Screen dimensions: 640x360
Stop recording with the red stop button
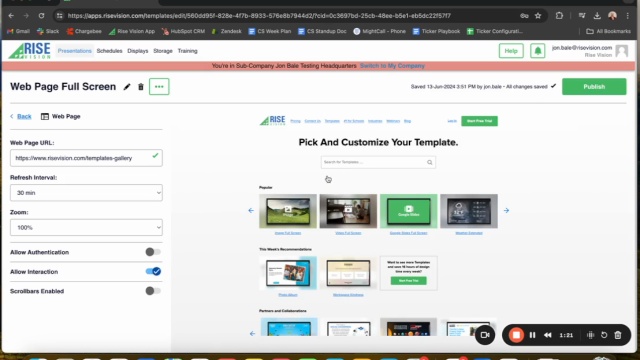point(516,335)
